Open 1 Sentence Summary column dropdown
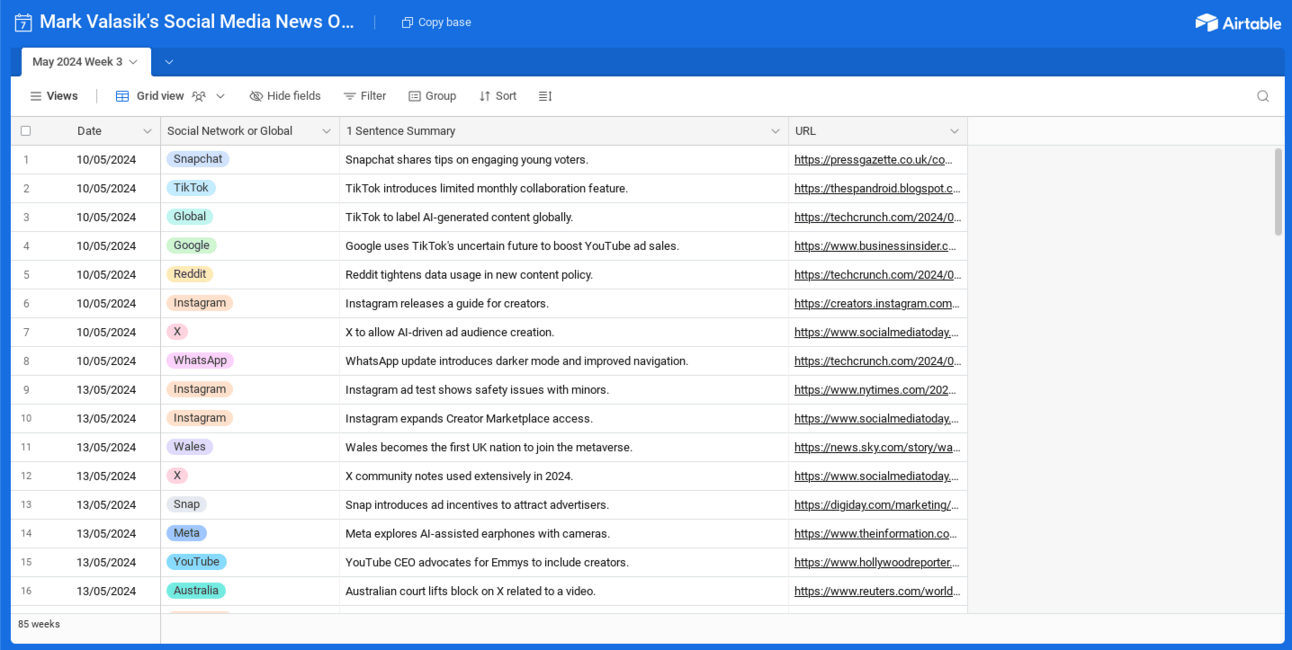This screenshot has width=1292, height=650. click(x=775, y=131)
